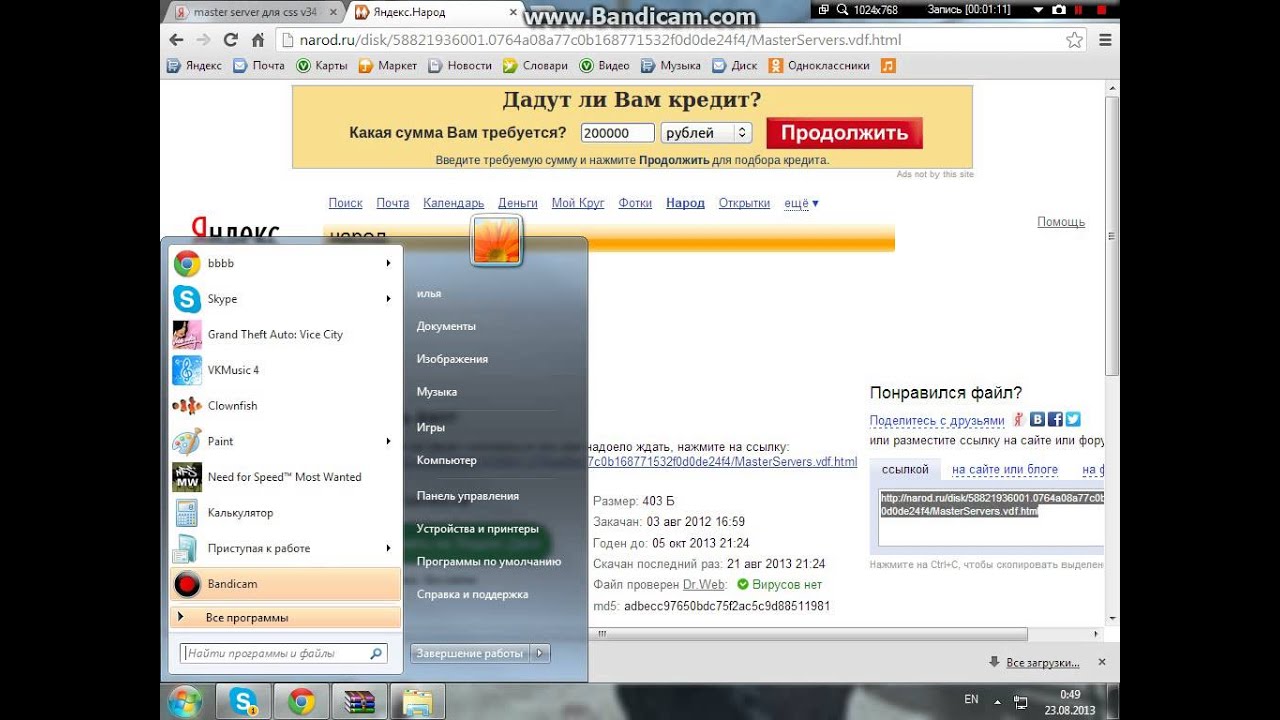Open currency dropdown рублей
Screen dimensions: 1280x720
705,133
